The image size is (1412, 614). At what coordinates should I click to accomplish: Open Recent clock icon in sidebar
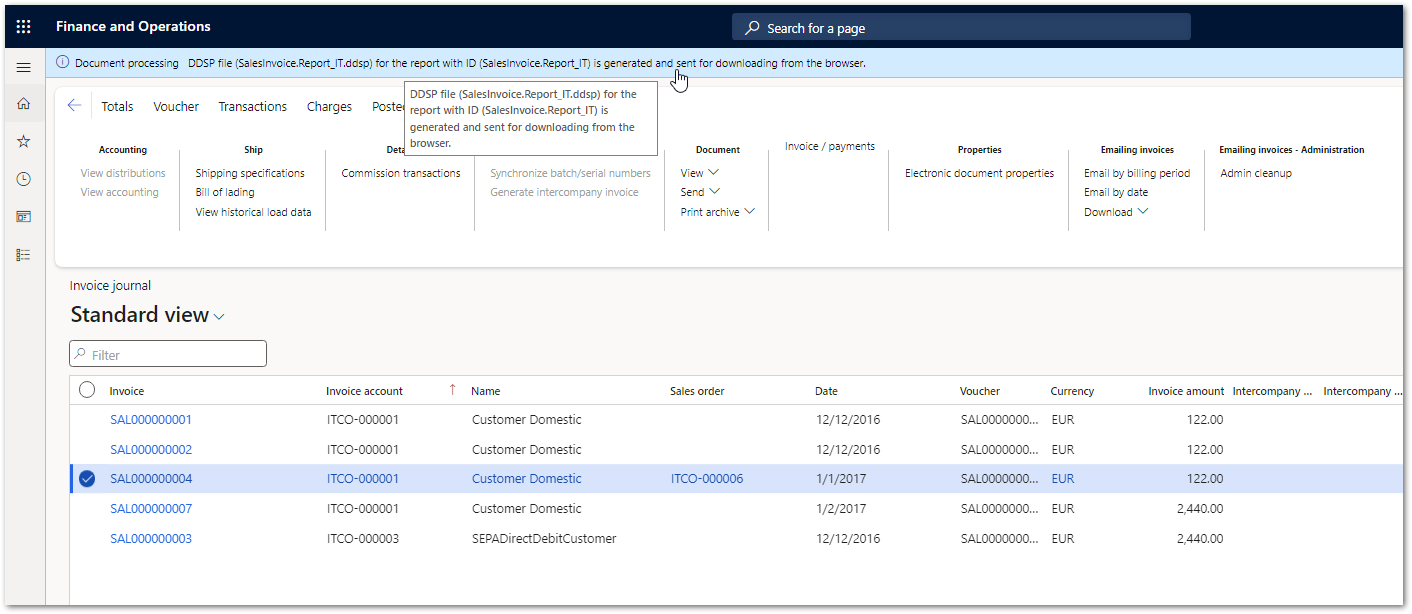tap(24, 179)
